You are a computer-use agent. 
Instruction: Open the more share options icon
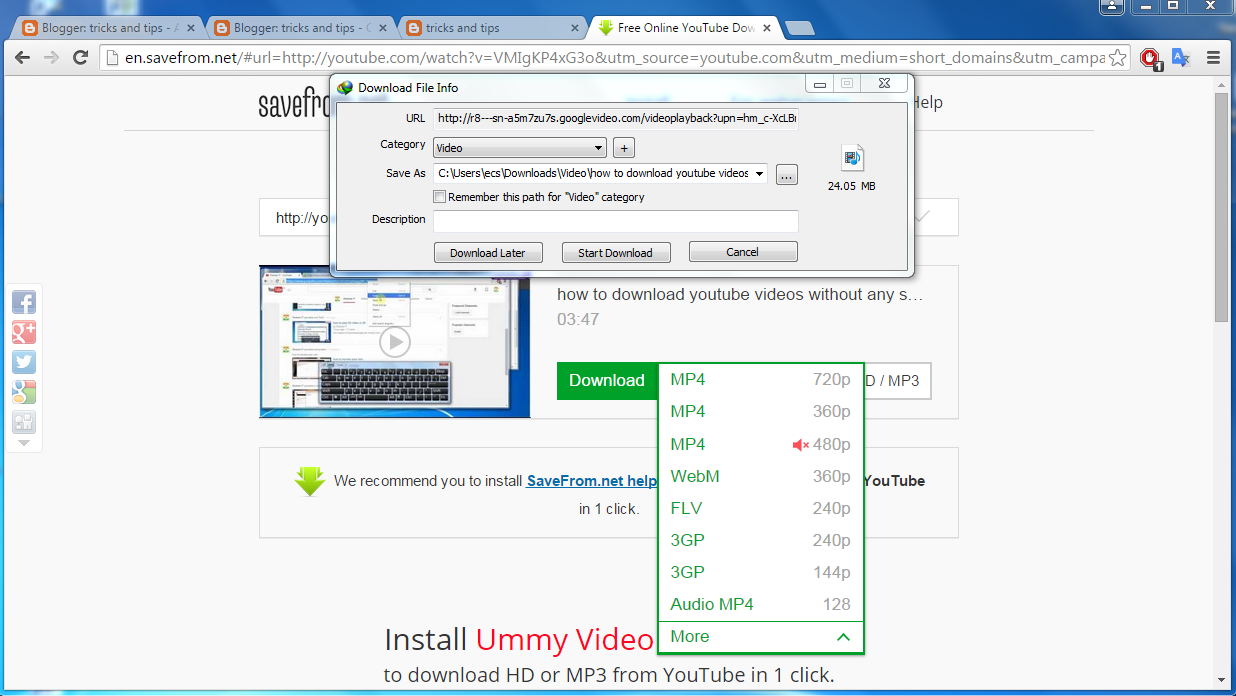point(24,422)
